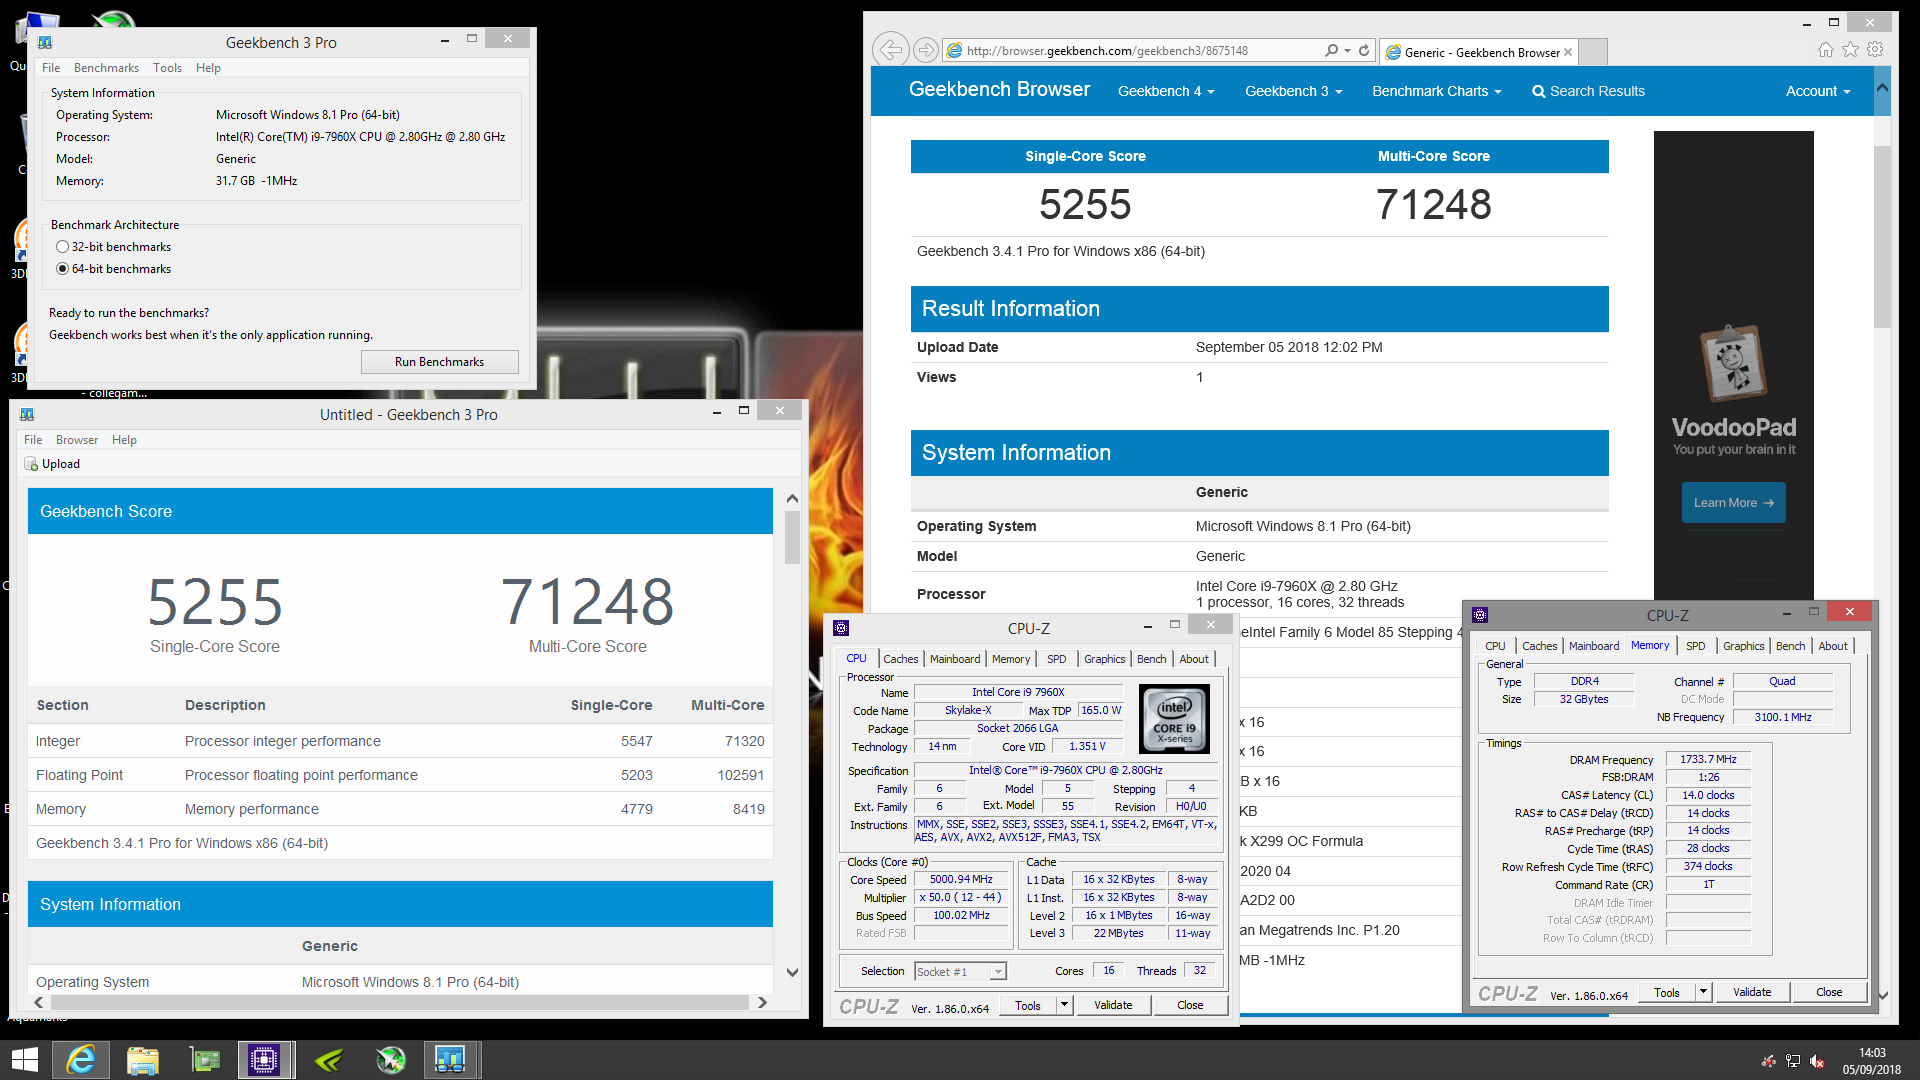Click the Run Benchmarks button

tap(439, 362)
